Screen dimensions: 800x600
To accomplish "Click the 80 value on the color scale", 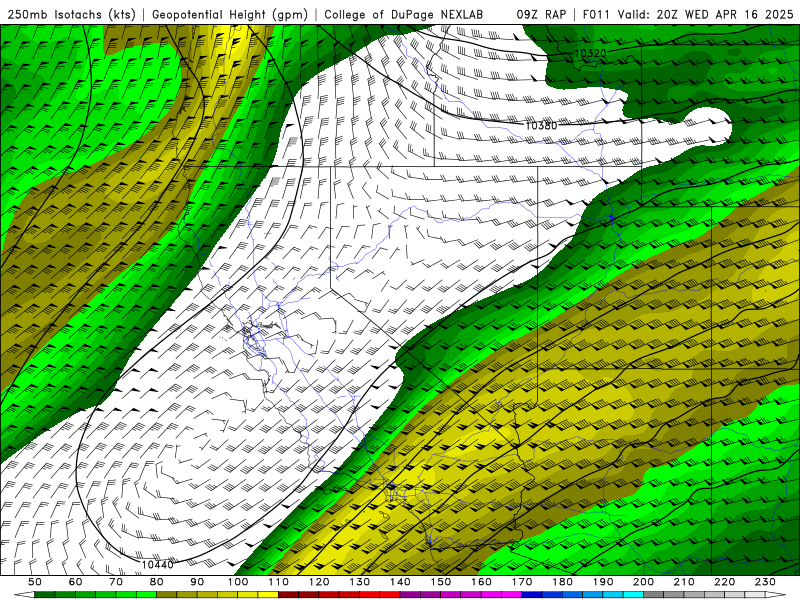I will point(157,582).
